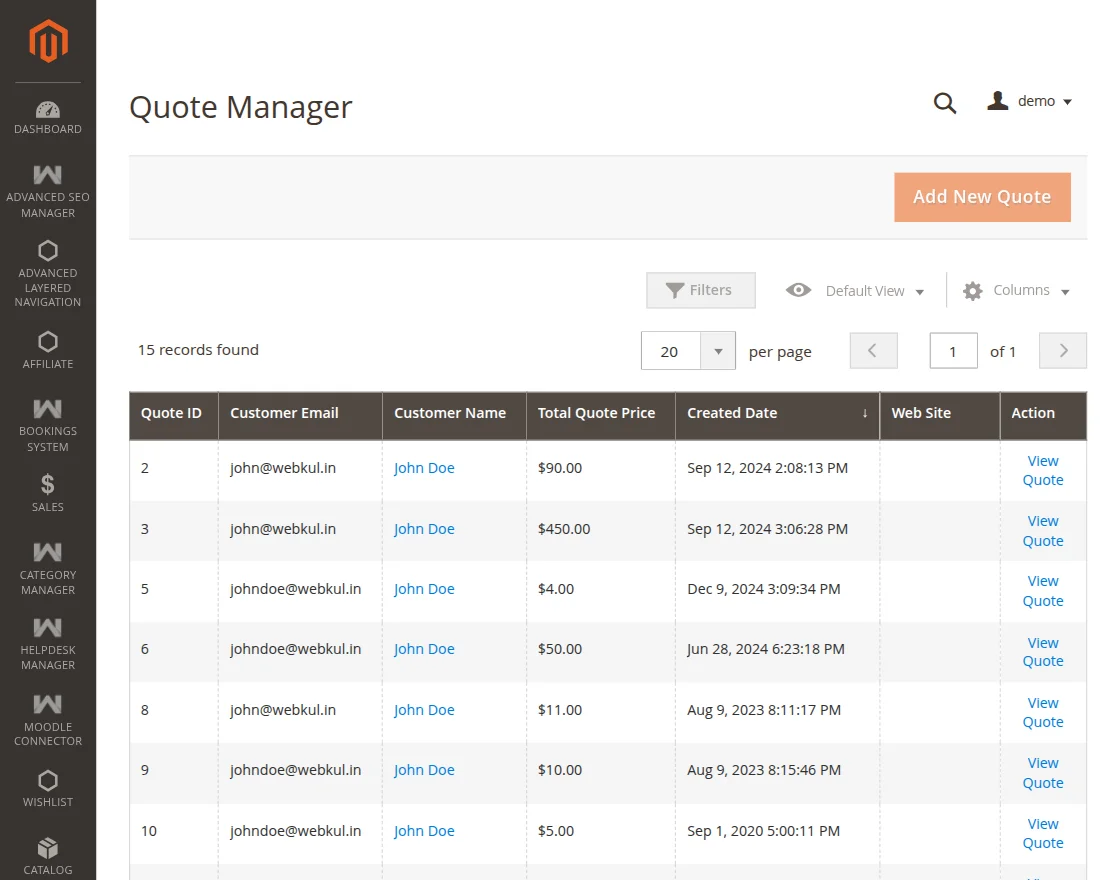Open the demo user account menu
This screenshot has width=1120, height=880.
point(1030,101)
